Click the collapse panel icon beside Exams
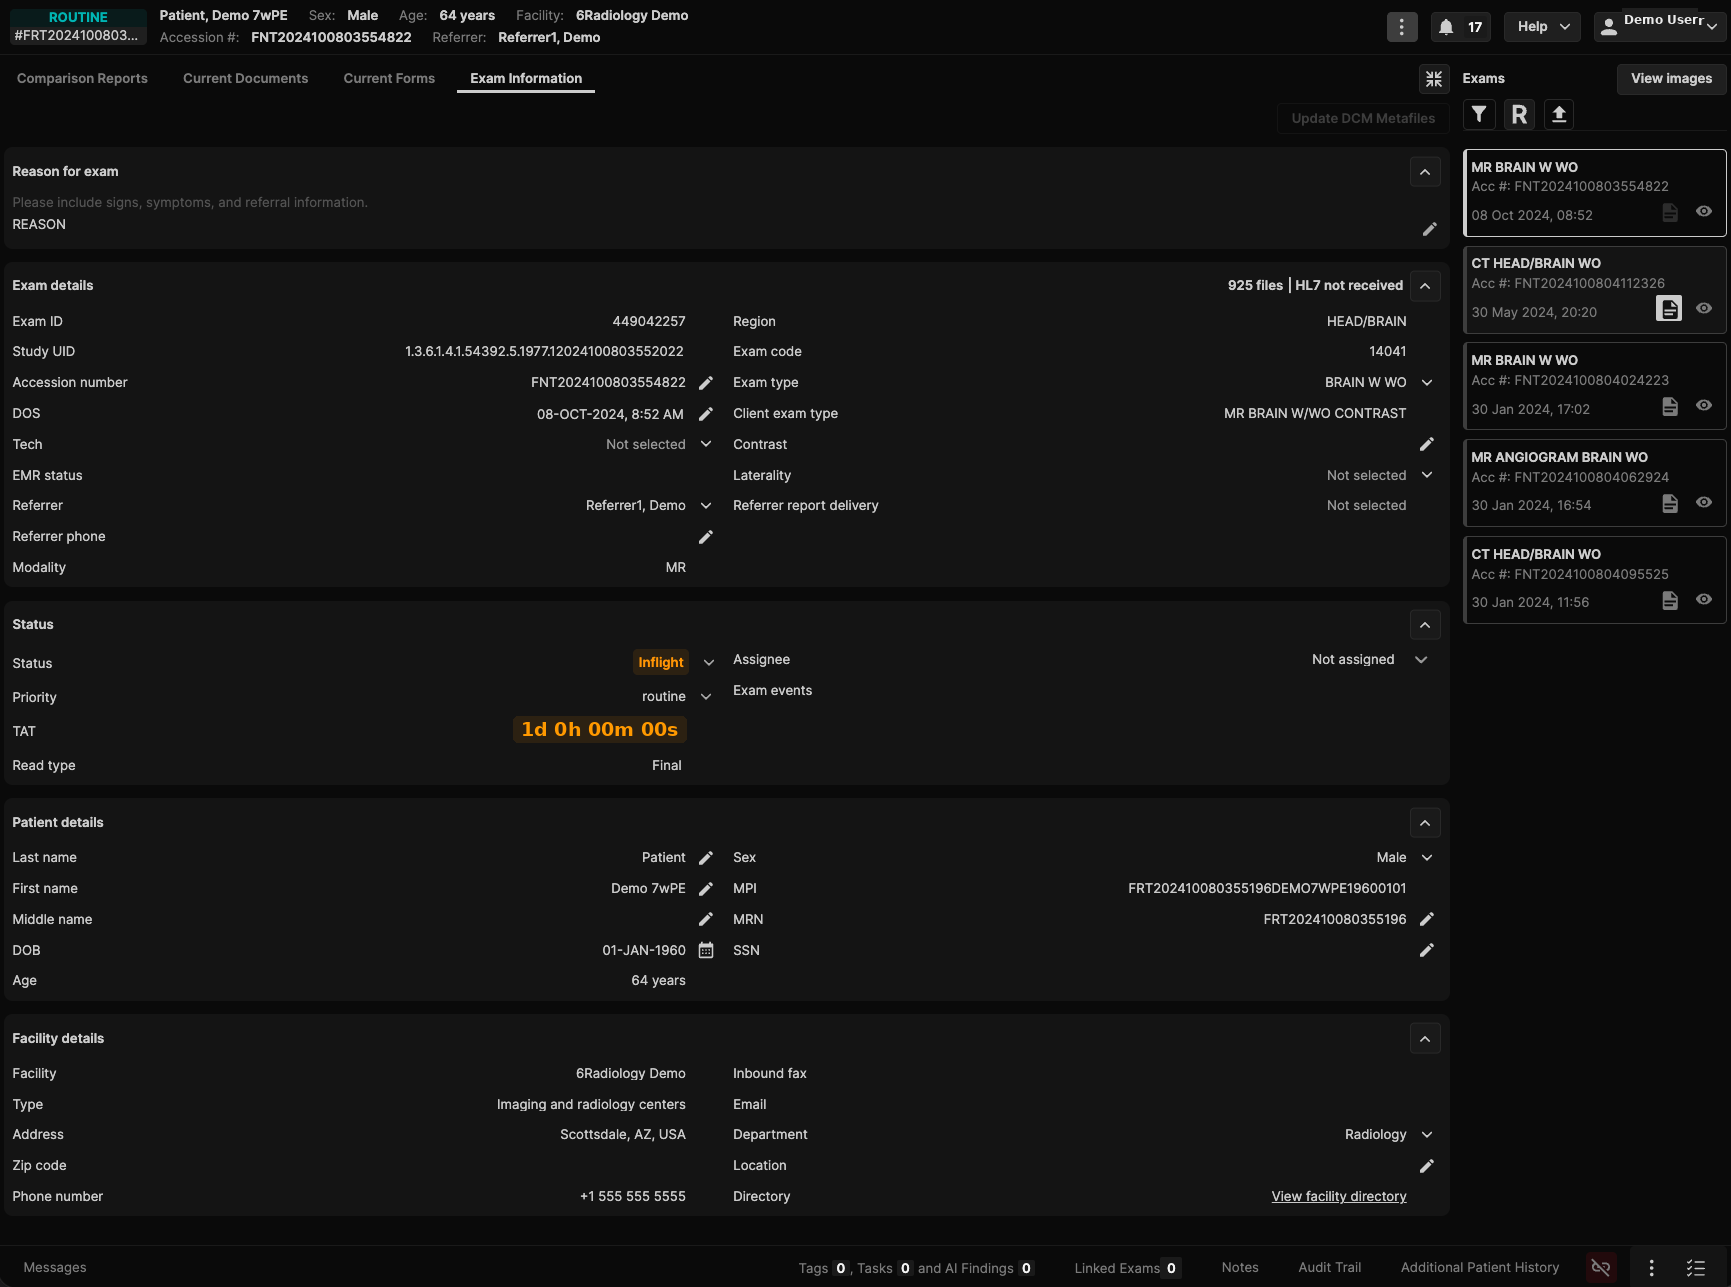Viewport: 1731px width, 1287px height. tap(1434, 79)
